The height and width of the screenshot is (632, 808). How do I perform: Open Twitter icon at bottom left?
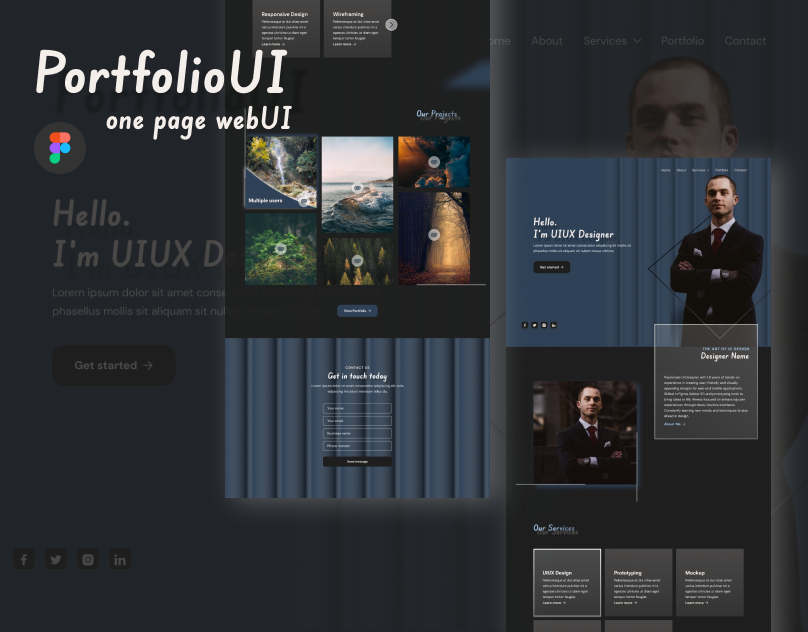click(56, 559)
